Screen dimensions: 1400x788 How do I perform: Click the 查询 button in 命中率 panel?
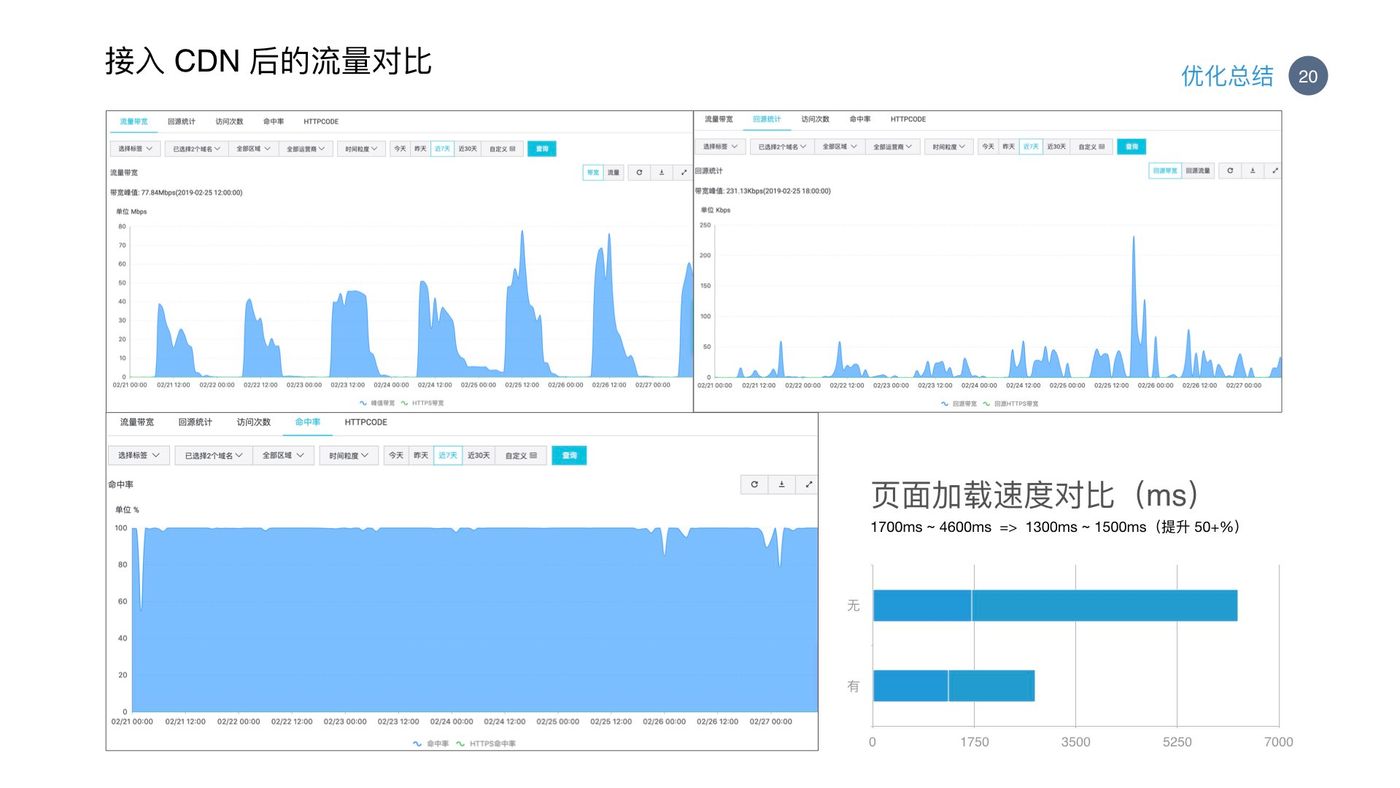point(569,455)
